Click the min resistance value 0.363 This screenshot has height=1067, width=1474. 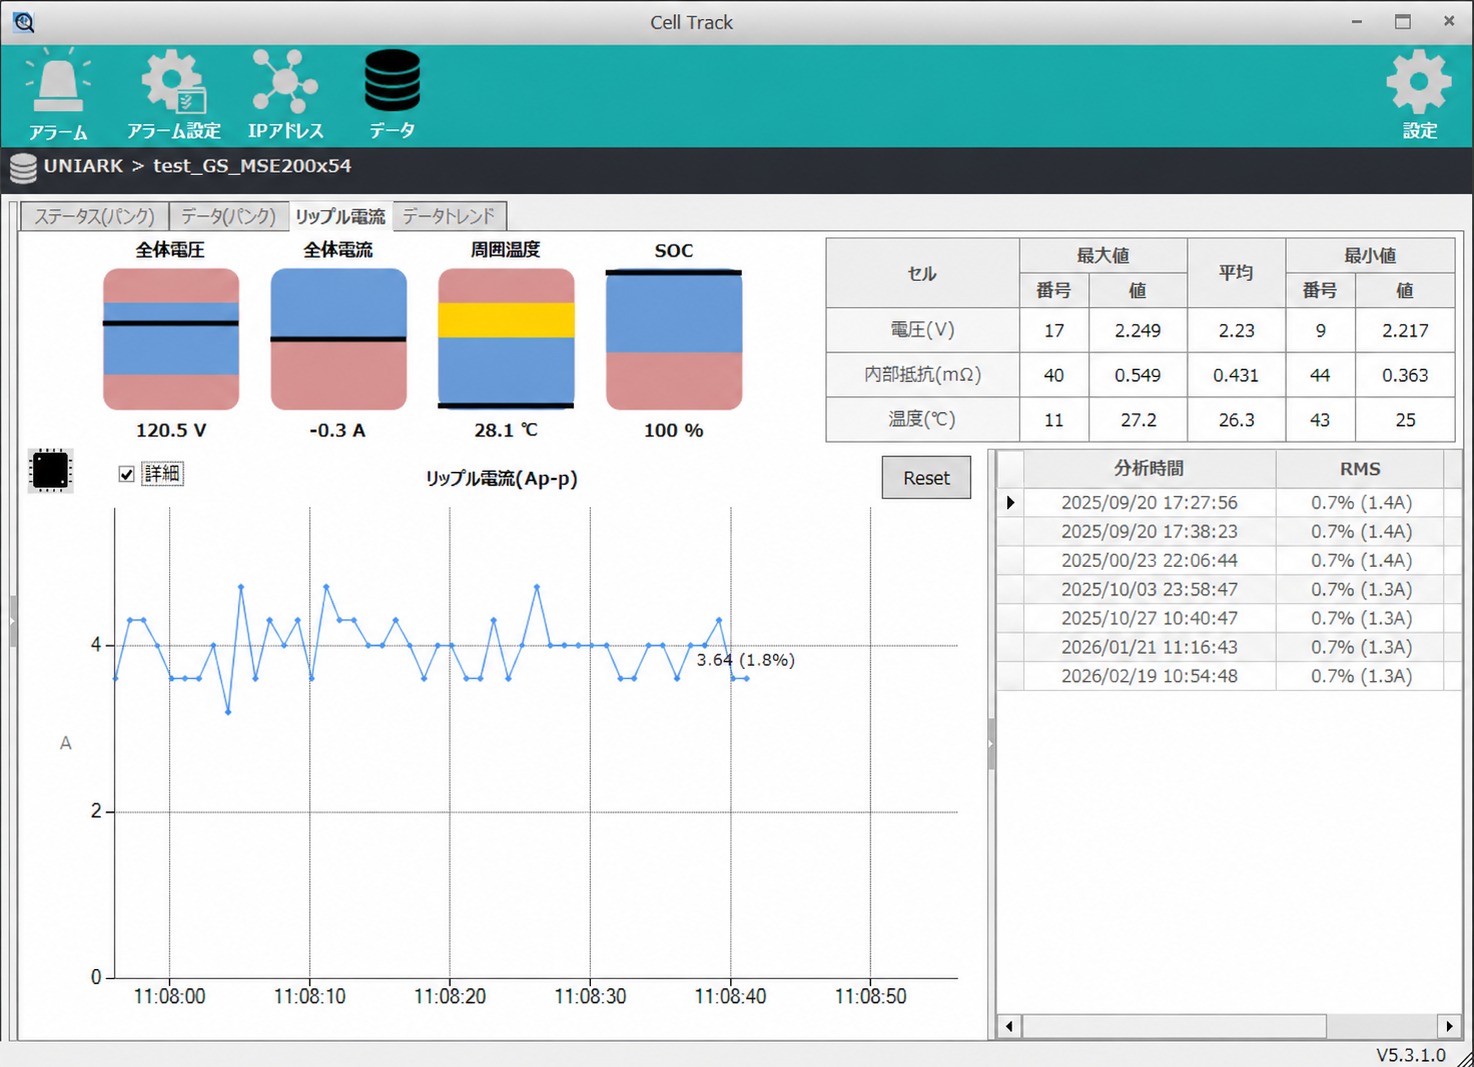(1405, 375)
